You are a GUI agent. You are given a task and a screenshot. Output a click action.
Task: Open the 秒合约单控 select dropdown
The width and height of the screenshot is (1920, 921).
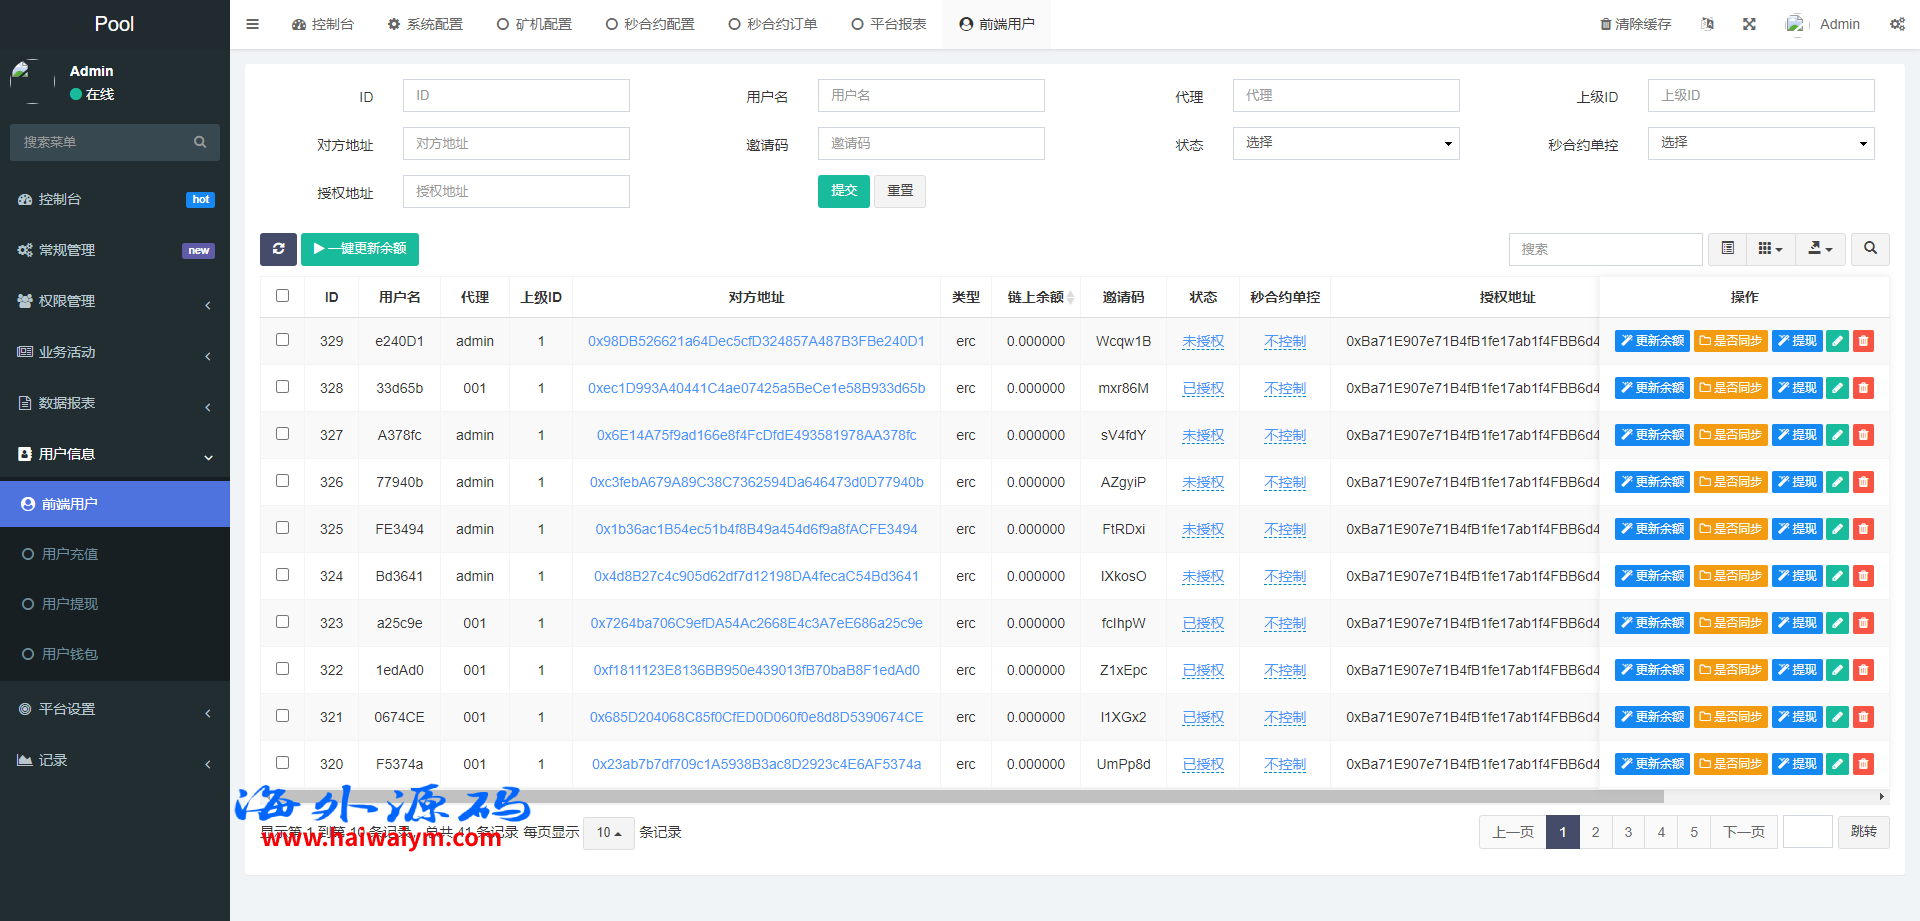click(1760, 143)
